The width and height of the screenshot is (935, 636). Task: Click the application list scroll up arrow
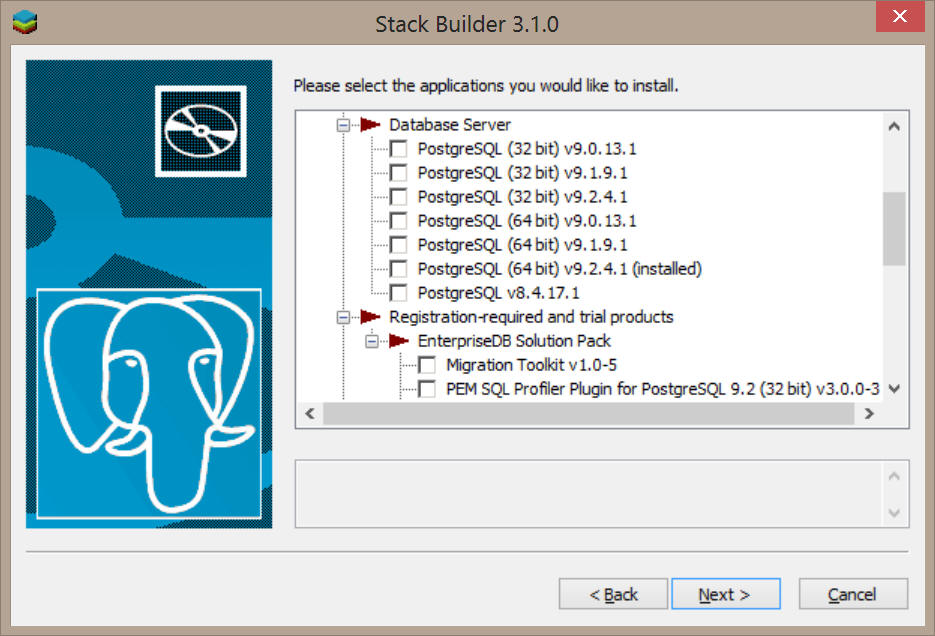894,126
